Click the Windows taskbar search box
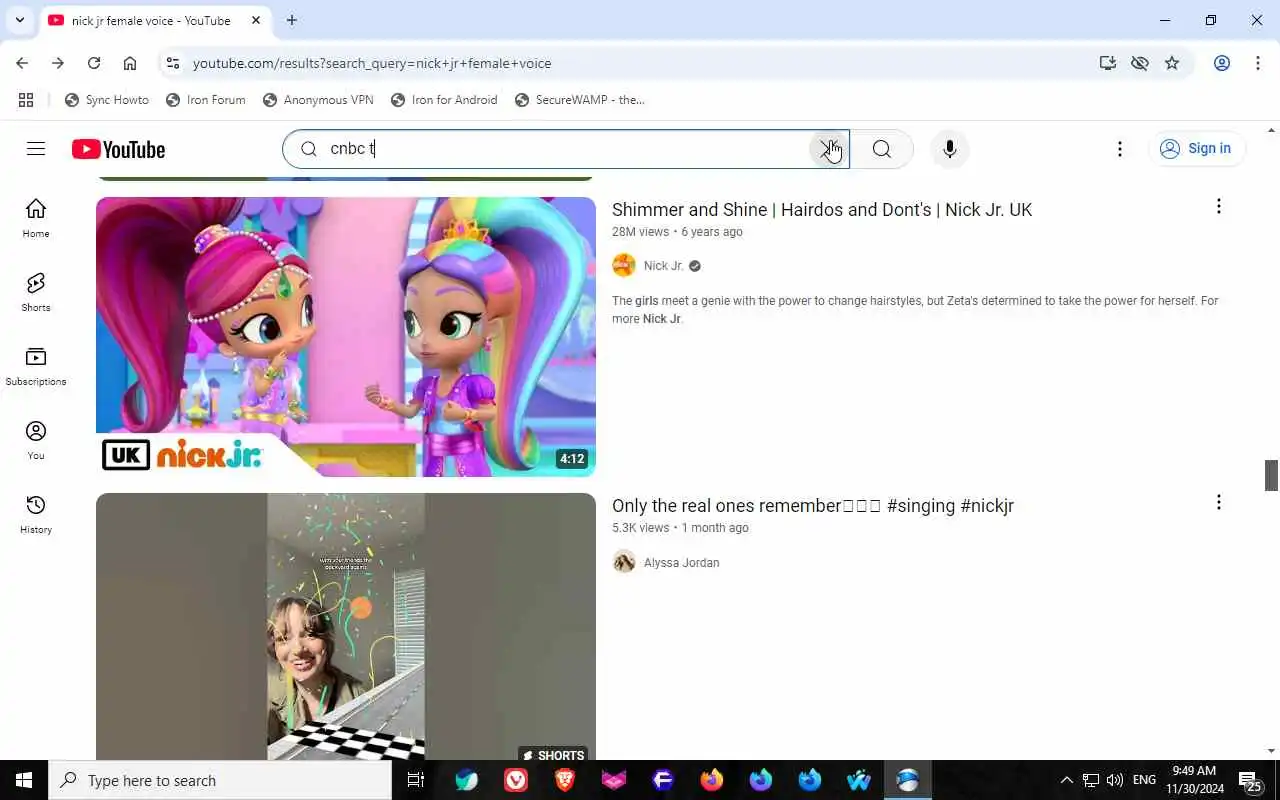This screenshot has height=800, width=1280. [x=220, y=780]
